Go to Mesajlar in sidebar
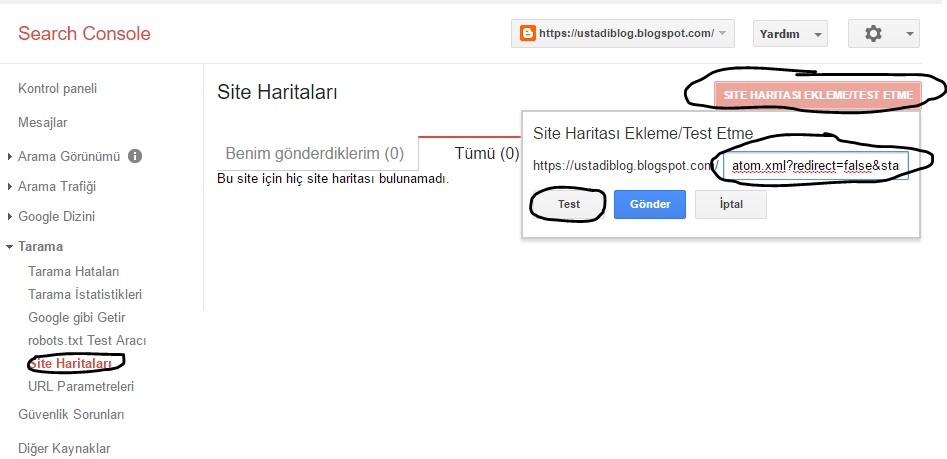This screenshot has height=459, width=947. tap(43, 123)
